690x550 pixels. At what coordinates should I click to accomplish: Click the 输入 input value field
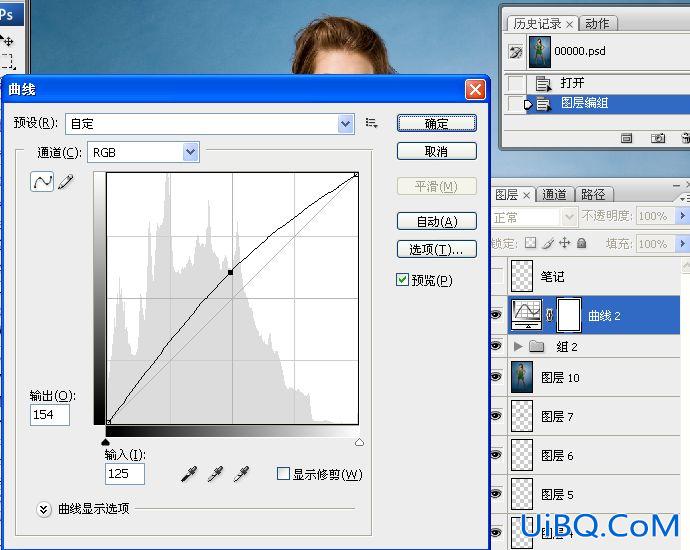[x=125, y=474]
